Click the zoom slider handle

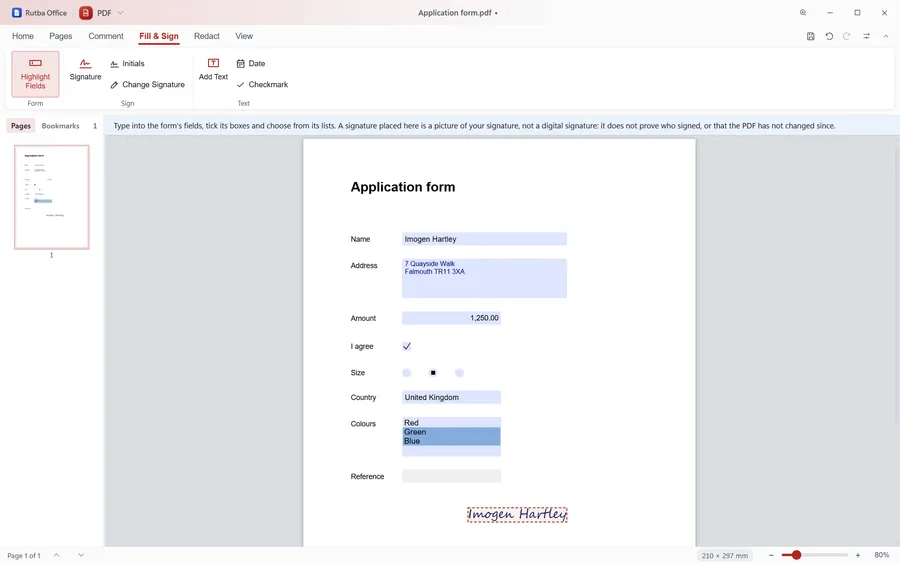(x=796, y=555)
